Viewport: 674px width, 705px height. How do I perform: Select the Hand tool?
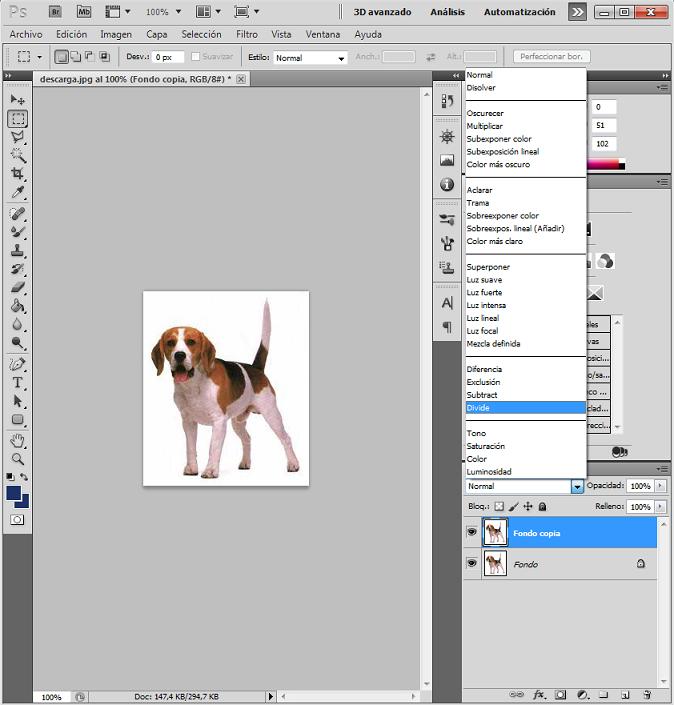point(18,441)
